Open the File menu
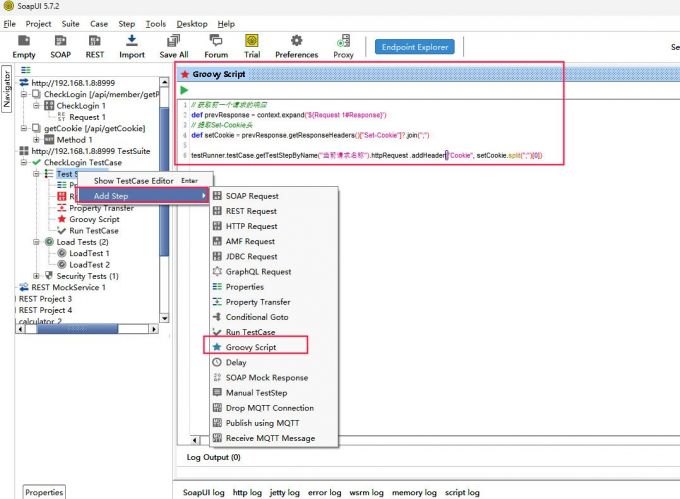Screen dimensions: 680x499 point(9,24)
